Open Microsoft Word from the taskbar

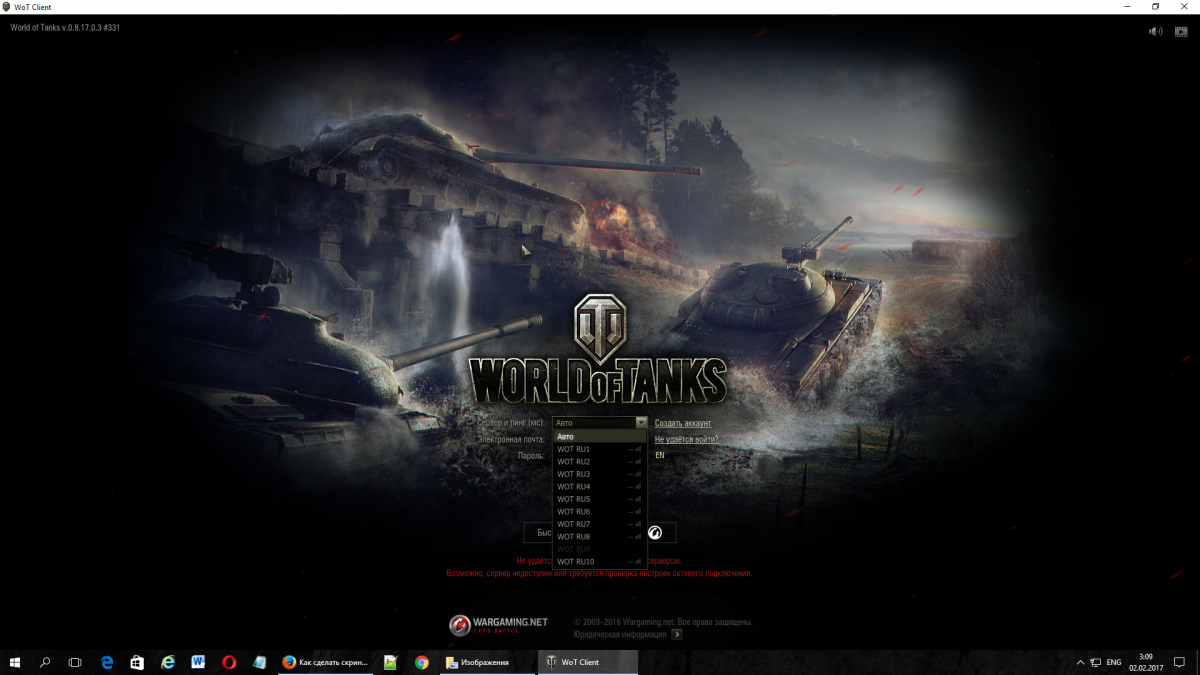pyautogui.click(x=198, y=662)
